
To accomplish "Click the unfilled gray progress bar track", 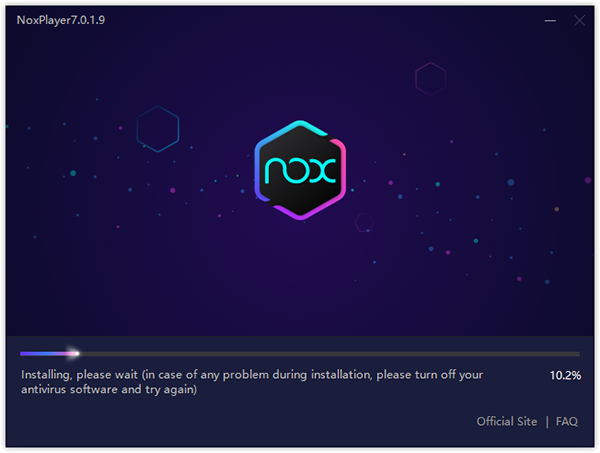I will click(x=329, y=354).
